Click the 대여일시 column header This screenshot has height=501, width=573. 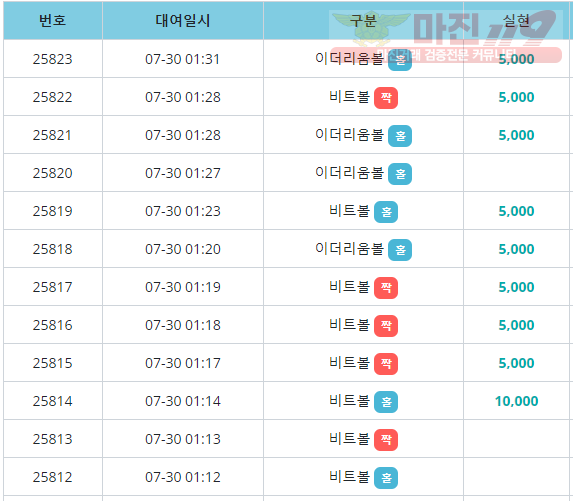(x=183, y=20)
